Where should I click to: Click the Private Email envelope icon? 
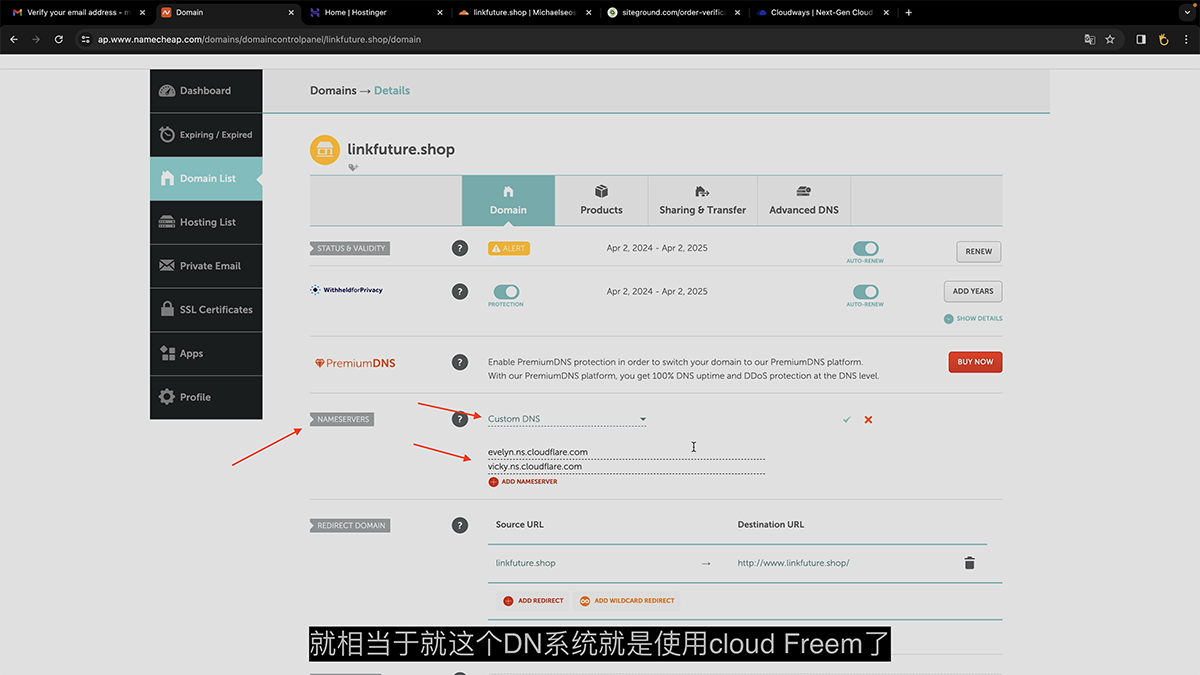pos(167,266)
